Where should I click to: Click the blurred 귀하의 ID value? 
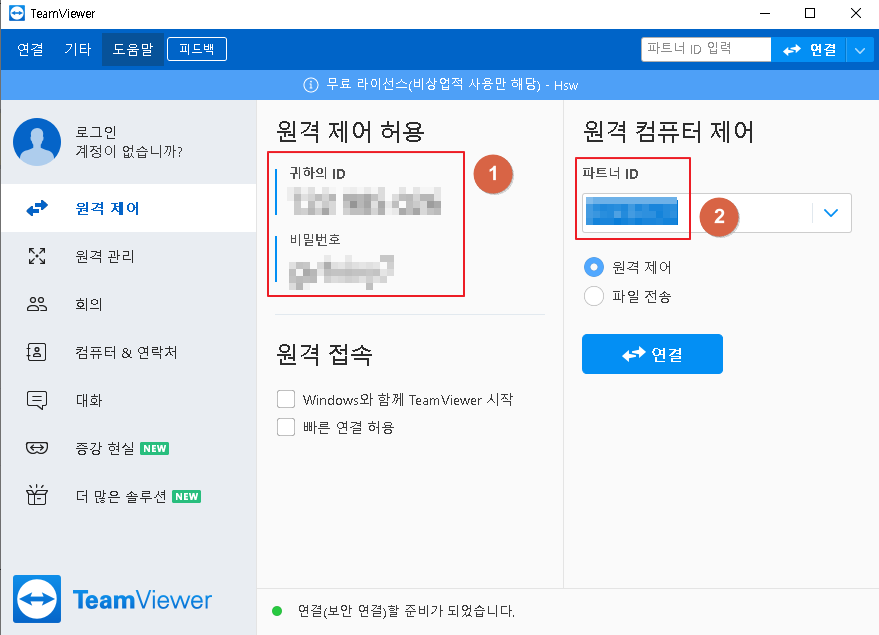364,202
